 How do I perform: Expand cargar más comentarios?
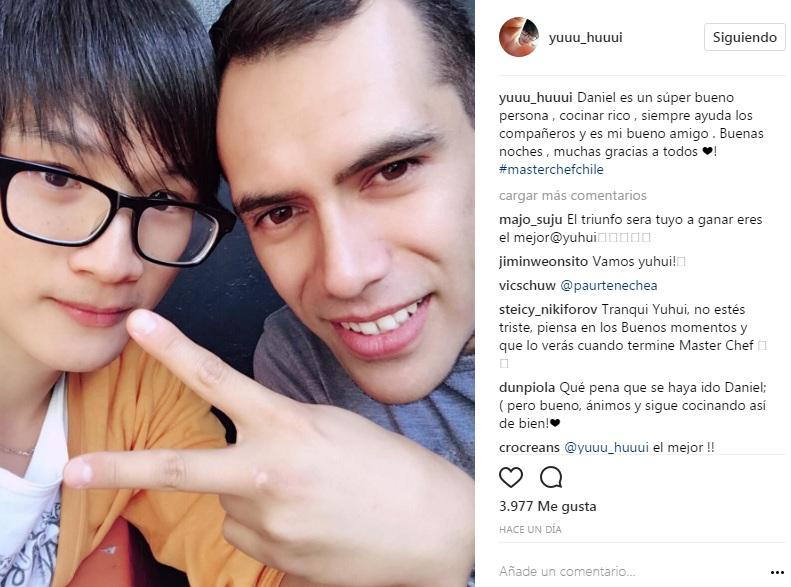point(573,196)
